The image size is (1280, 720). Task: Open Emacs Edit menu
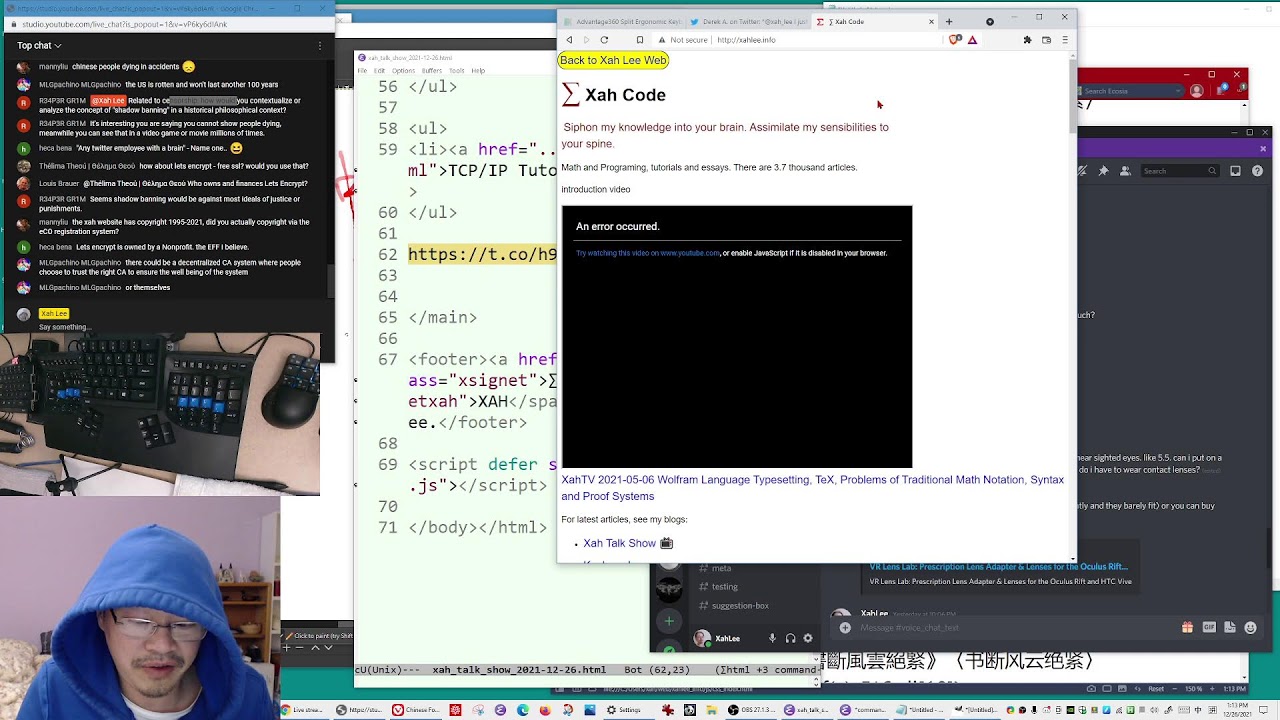click(x=379, y=71)
